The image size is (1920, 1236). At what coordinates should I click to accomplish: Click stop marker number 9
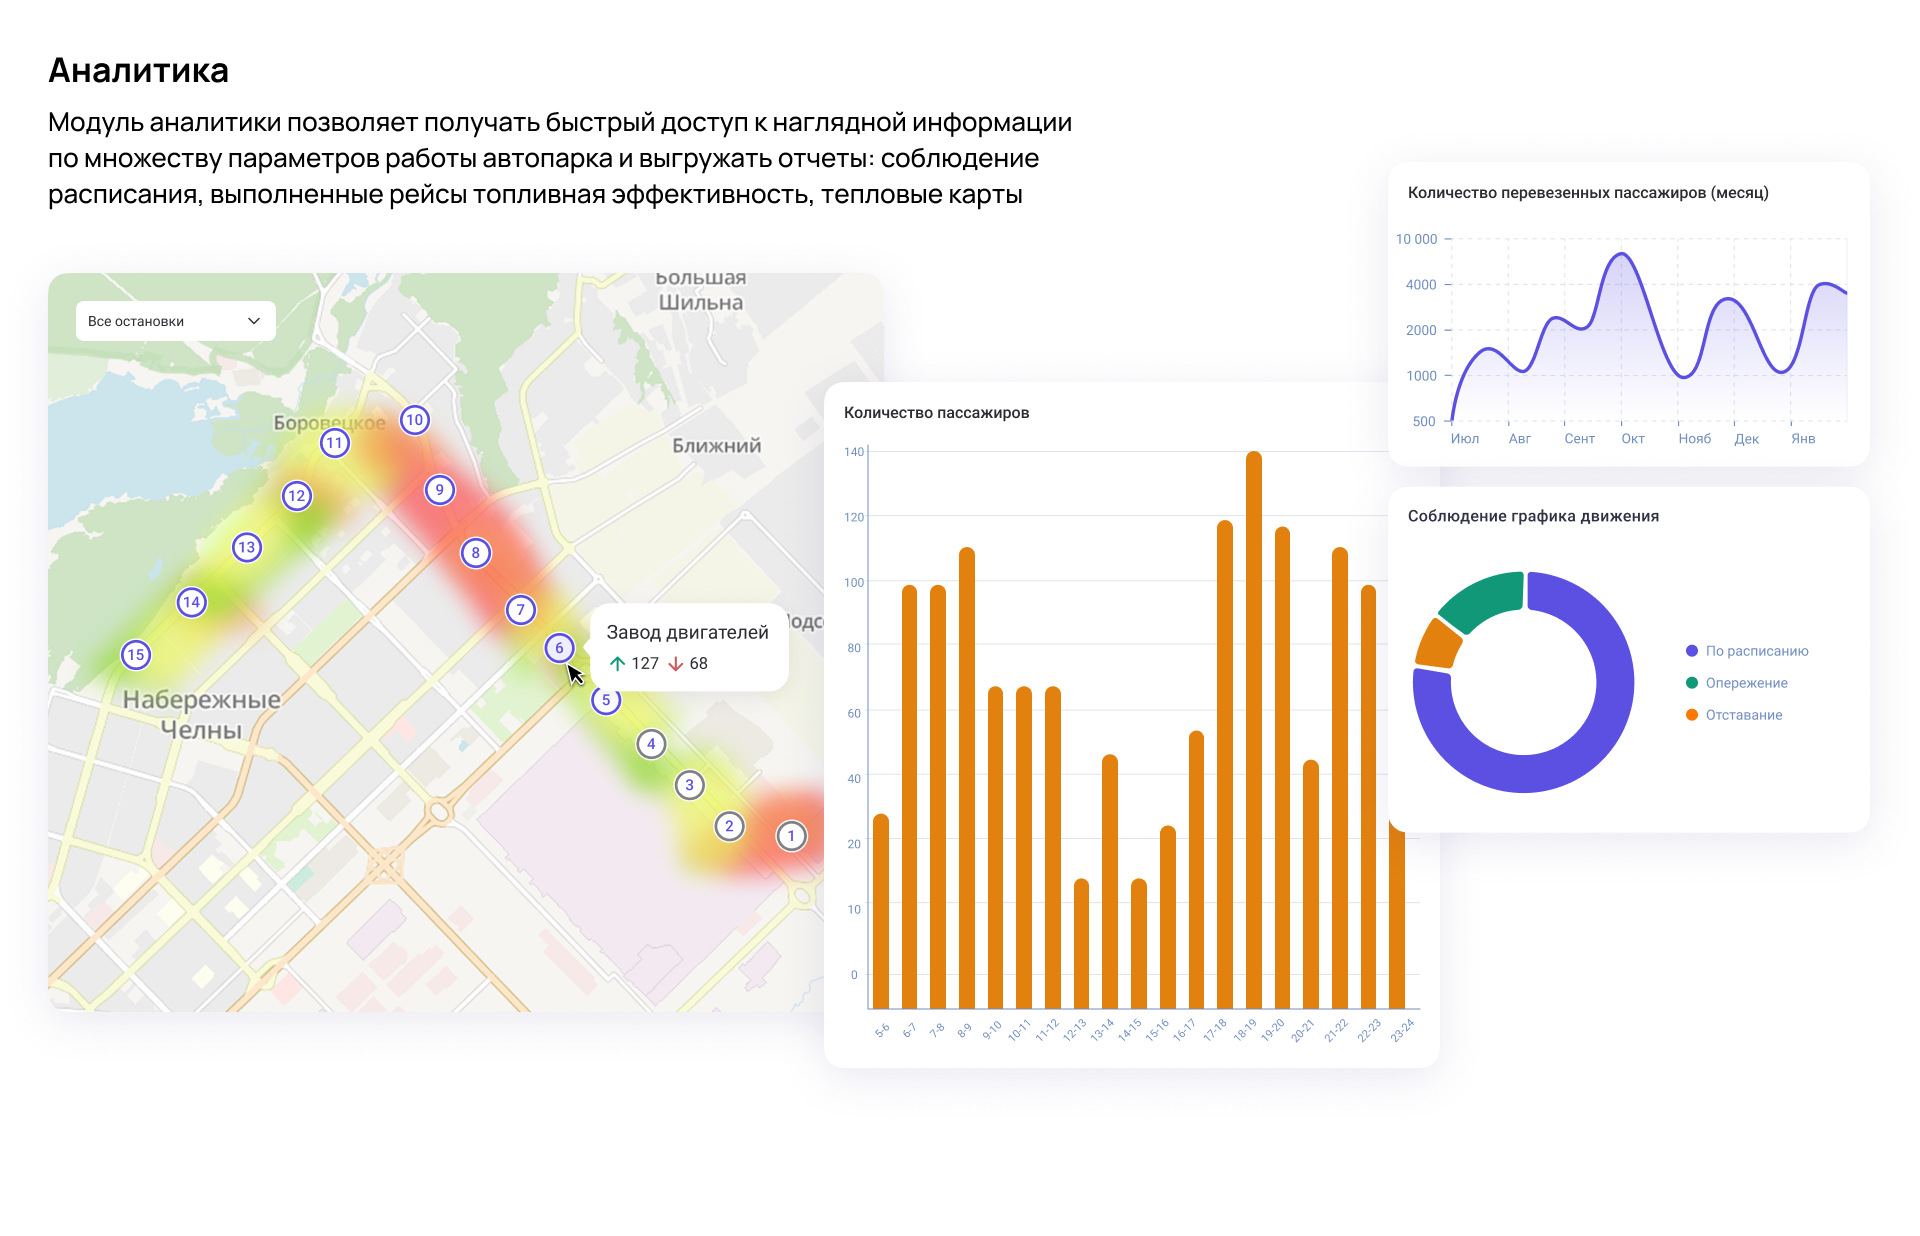439,490
